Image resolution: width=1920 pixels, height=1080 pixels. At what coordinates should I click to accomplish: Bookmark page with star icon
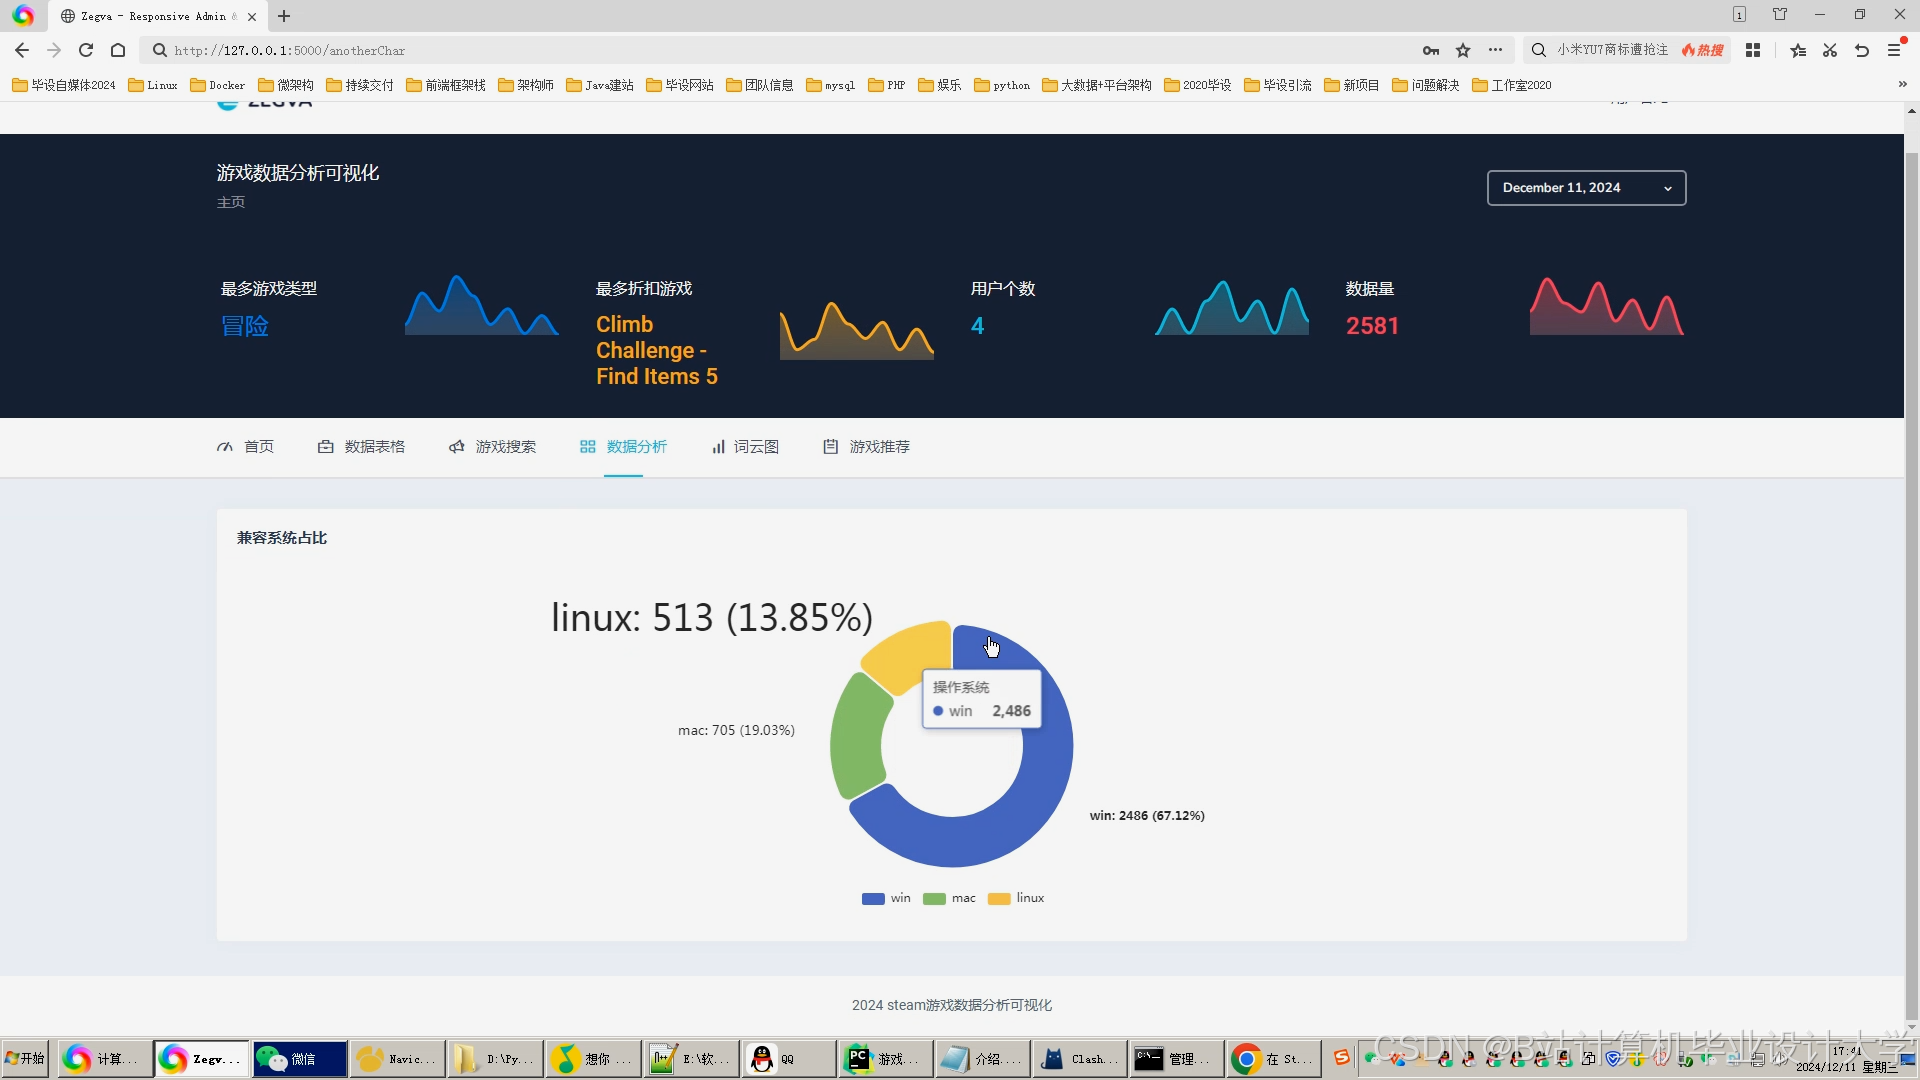click(x=1463, y=50)
